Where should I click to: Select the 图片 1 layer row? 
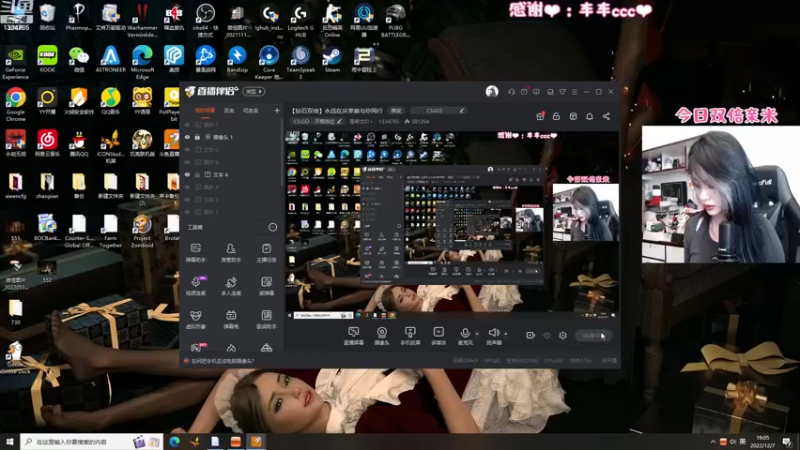(232, 212)
